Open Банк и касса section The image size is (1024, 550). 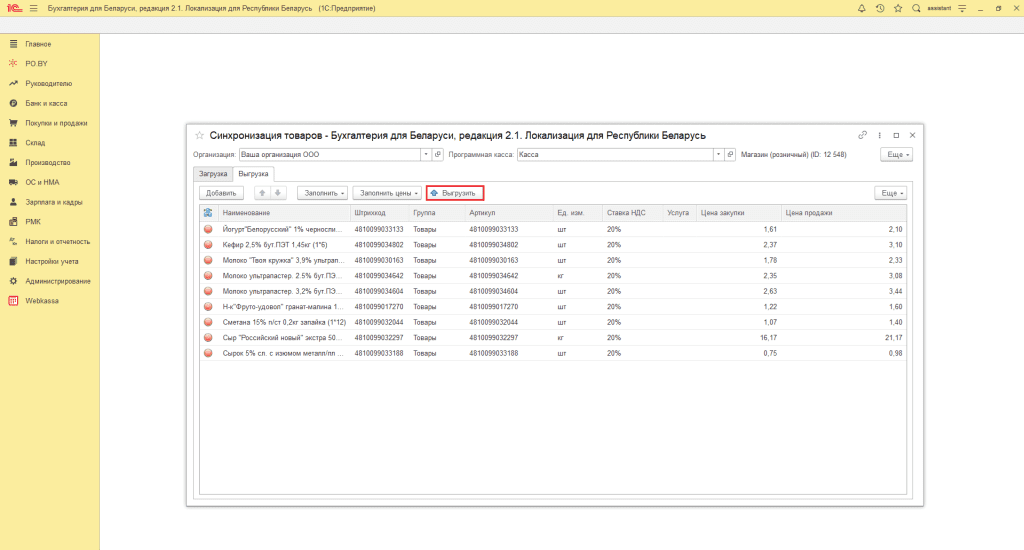[x=46, y=103]
